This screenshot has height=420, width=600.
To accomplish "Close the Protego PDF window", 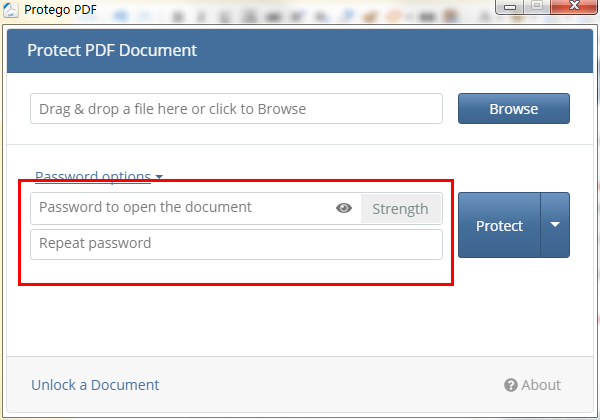I will 574,8.
